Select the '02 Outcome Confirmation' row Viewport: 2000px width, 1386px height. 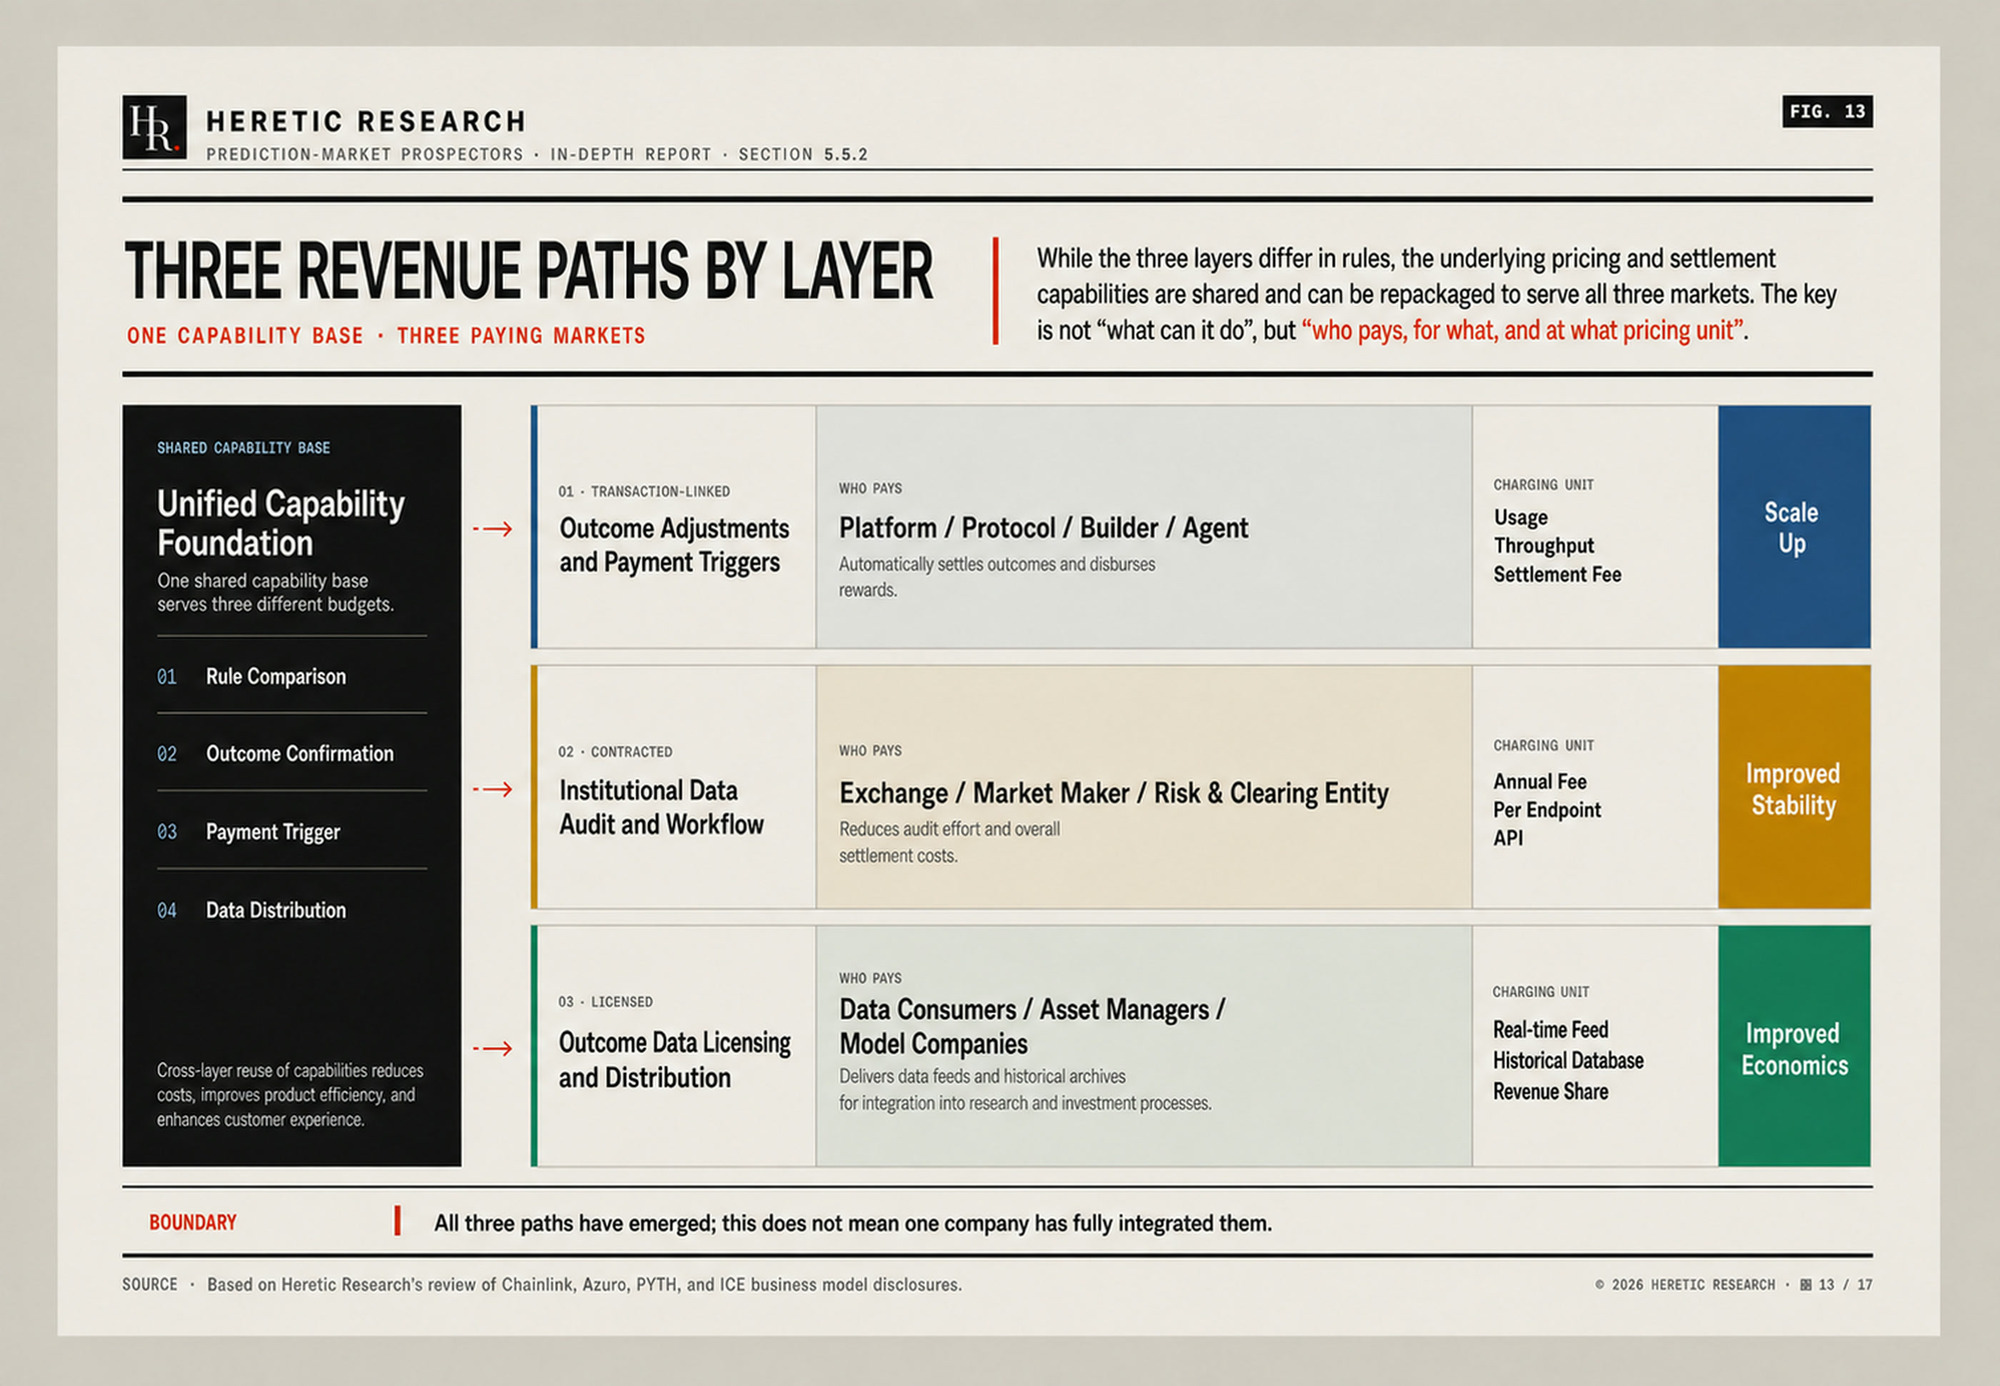(x=292, y=753)
